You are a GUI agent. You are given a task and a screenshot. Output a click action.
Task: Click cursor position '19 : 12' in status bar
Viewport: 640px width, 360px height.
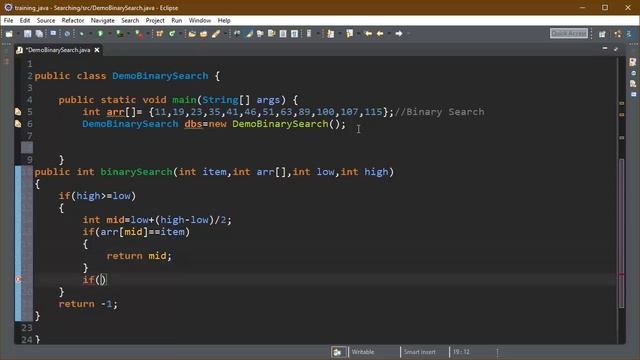[x=461, y=352]
